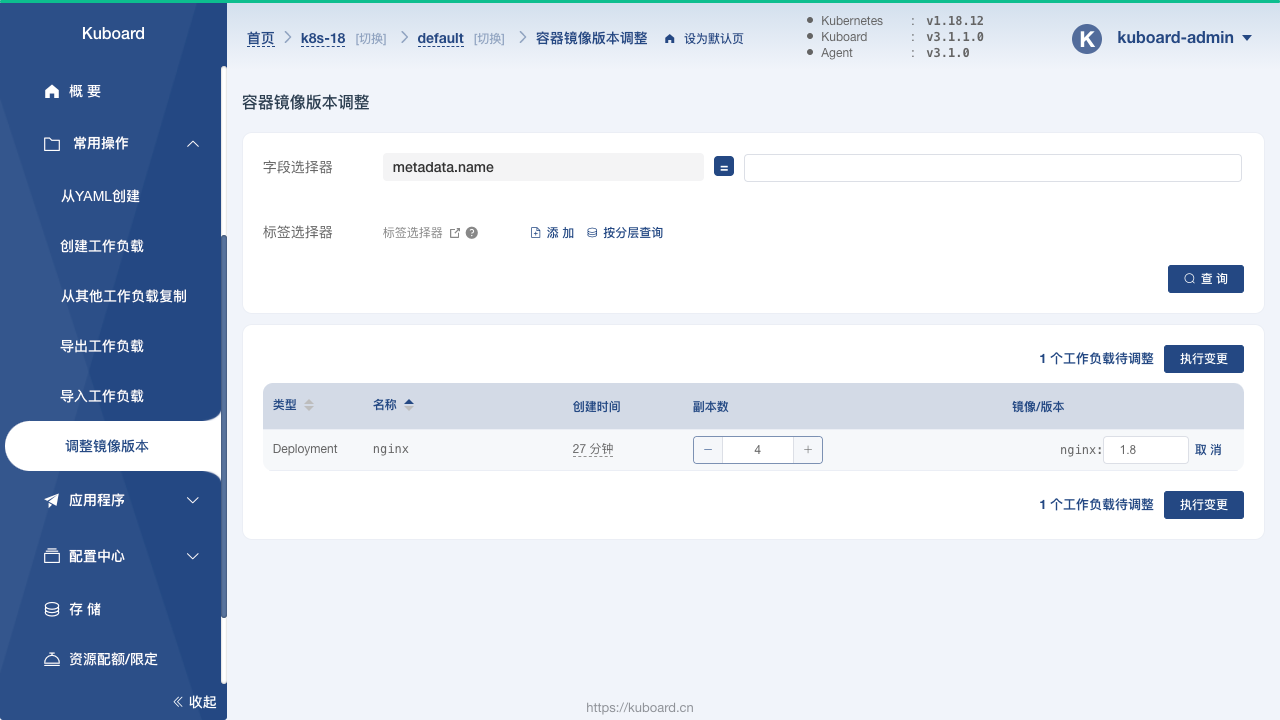Click the Agent version v3.1.0
This screenshot has width=1280, height=720.
[x=948, y=53]
